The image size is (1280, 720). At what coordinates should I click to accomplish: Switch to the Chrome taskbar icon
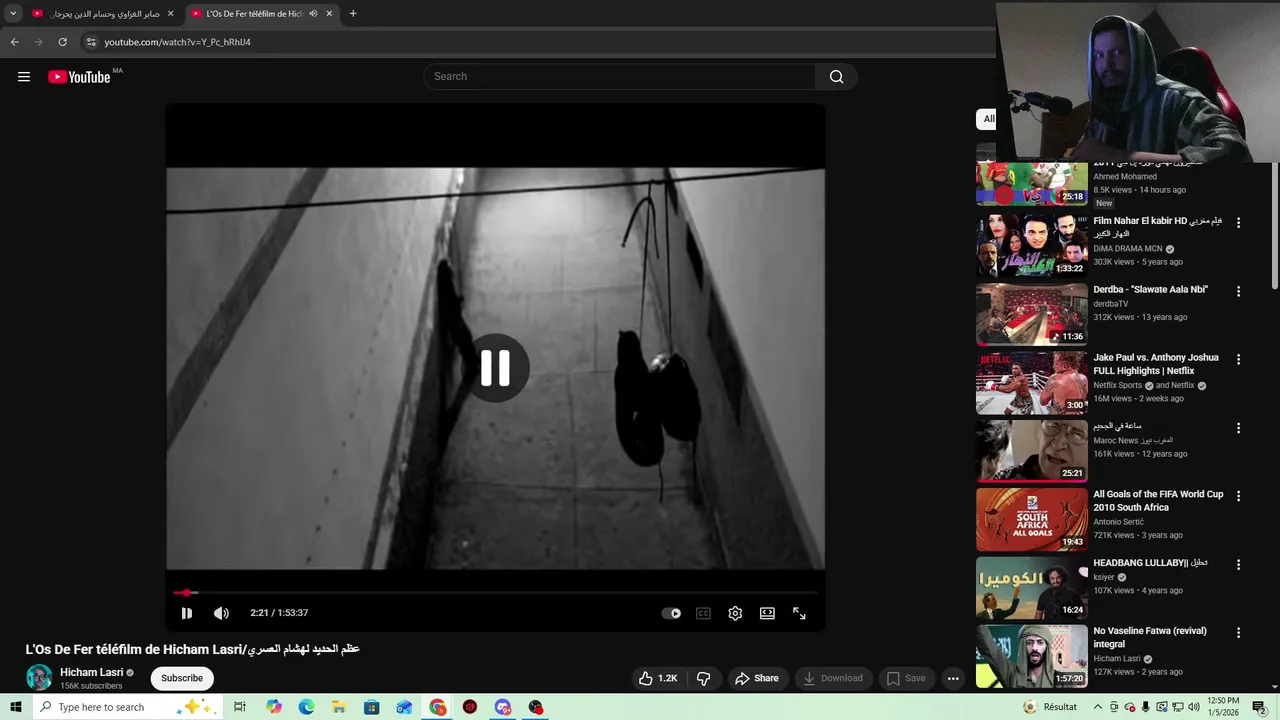pyautogui.click(x=438, y=707)
